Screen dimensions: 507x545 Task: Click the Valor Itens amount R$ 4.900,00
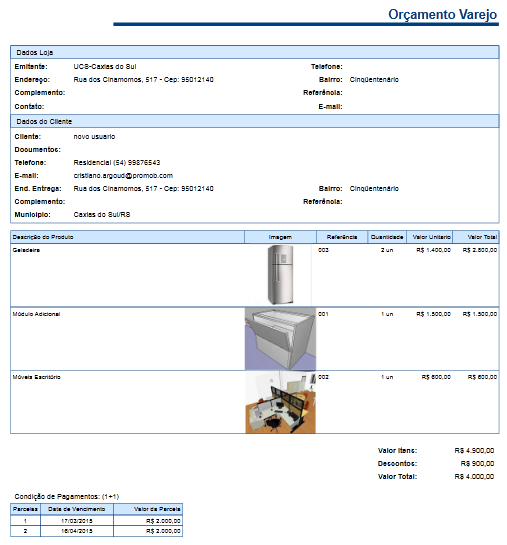click(x=474, y=450)
